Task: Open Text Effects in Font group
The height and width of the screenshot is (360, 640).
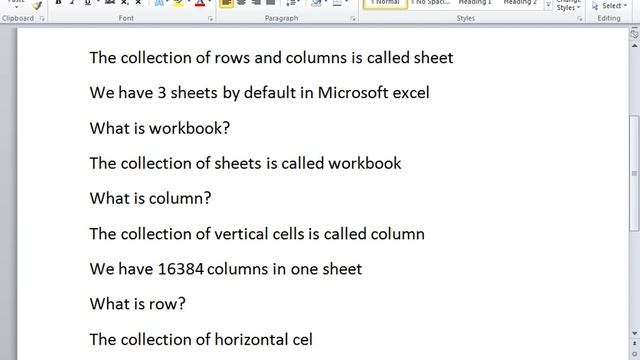Action: pyautogui.click(x=159, y=3)
